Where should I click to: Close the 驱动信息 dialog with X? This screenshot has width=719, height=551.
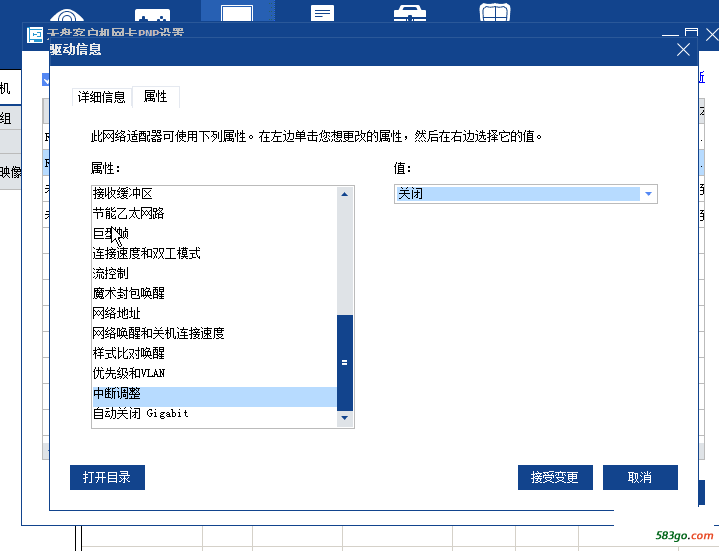point(684,49)
